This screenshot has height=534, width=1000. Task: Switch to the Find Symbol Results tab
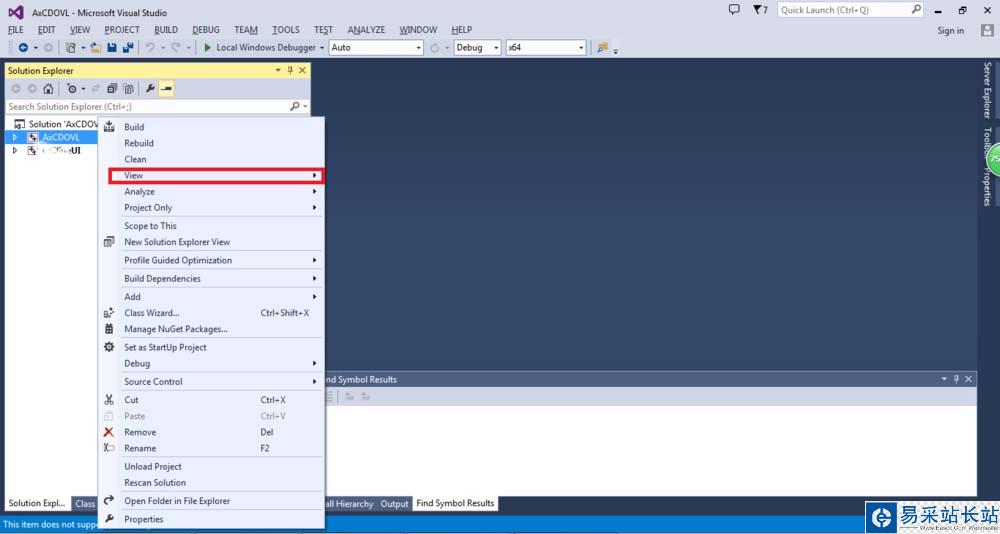[x=455, y=503]
